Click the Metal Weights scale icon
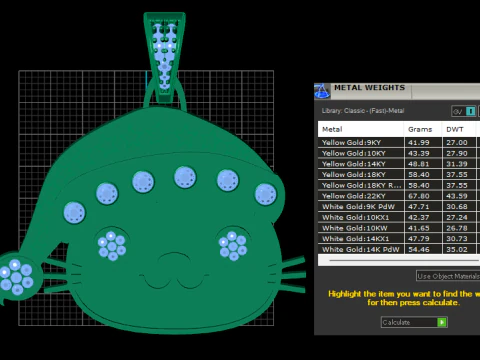This screenshot has width=480, height=360. (322, 91)
